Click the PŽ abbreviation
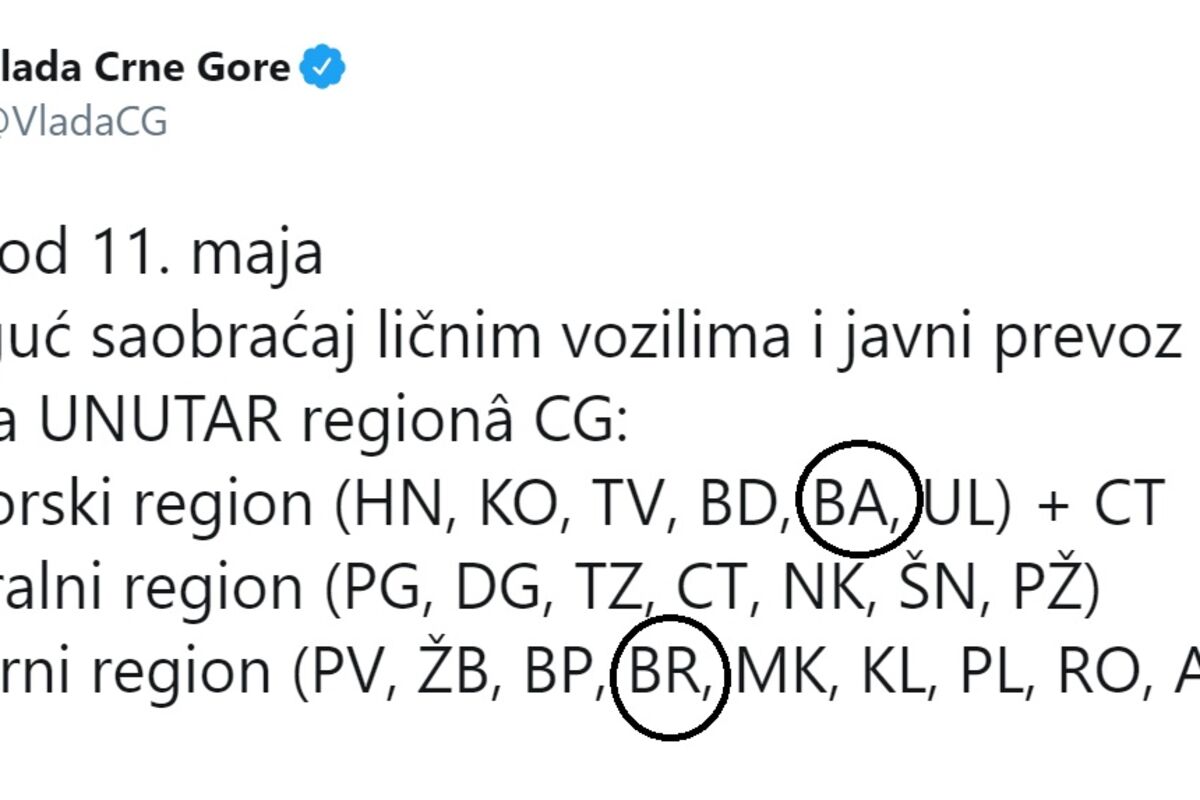The width and height of the screenshot is (1200, 800). [x=1051, y=590]
